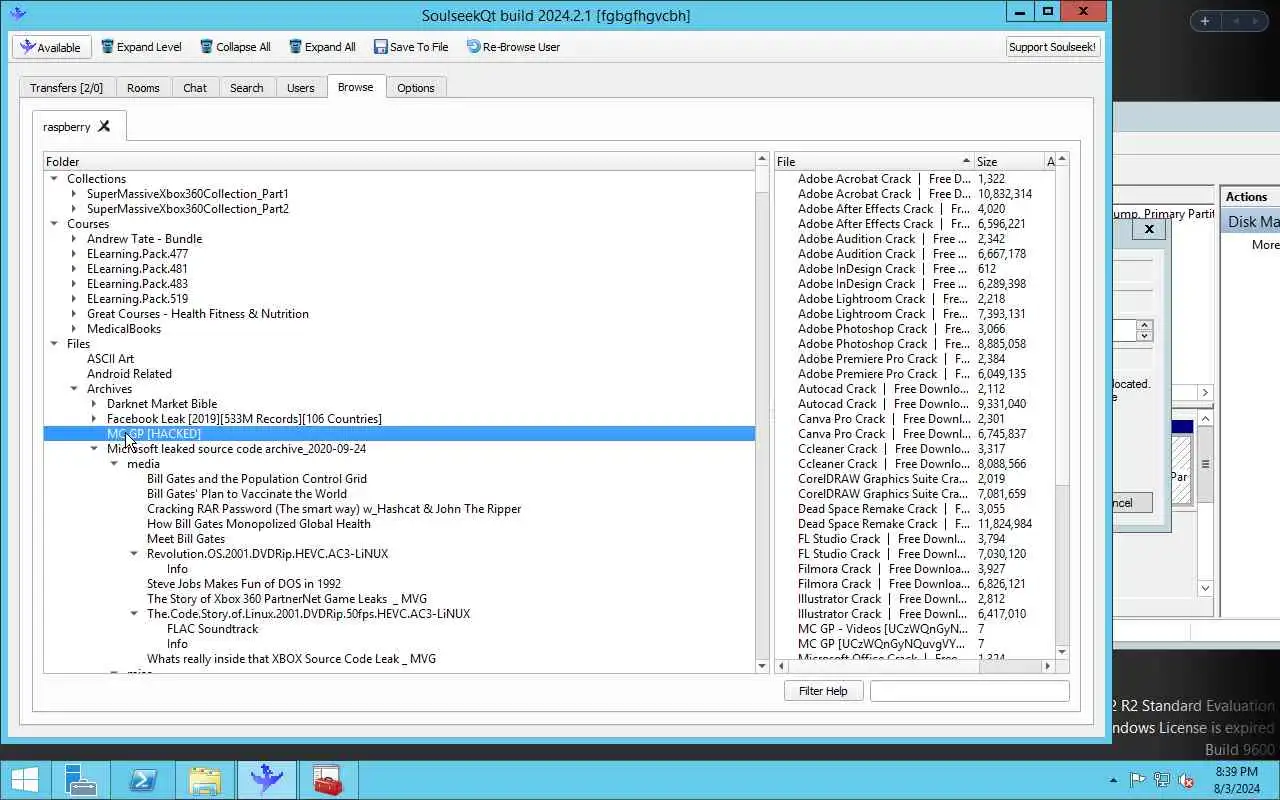This screenshot has height=800, width=1280.
Task: Select ELearning.Pack.519 folder
Action: point(137,299)
